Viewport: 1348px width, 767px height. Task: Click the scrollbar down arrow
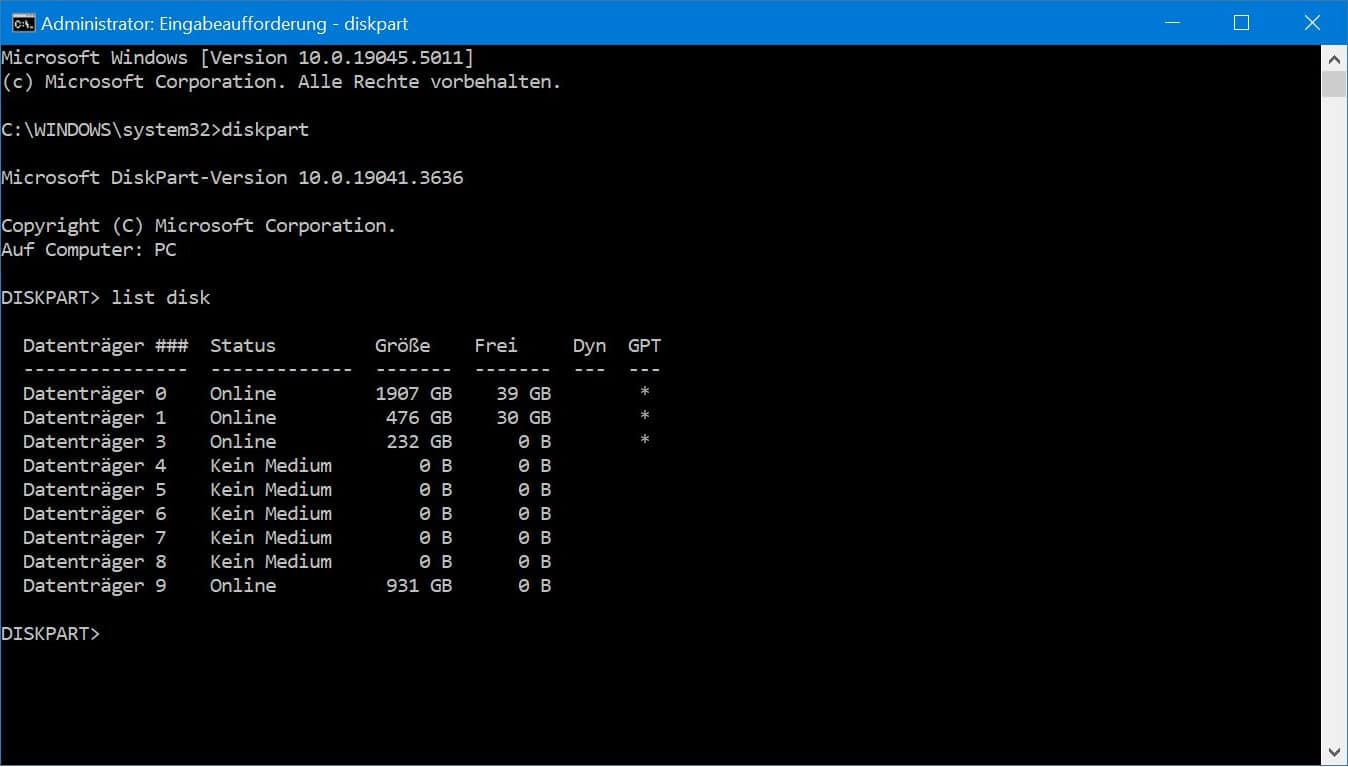point(1334,752)
